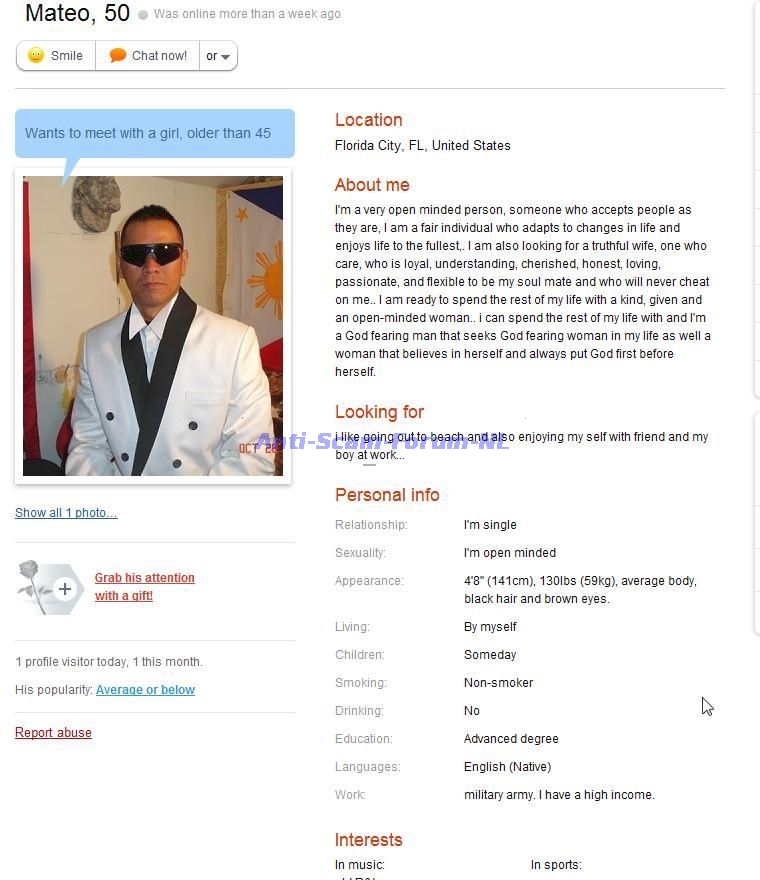Click the blue 'Wants to meet' bubble

coord(155,134)
